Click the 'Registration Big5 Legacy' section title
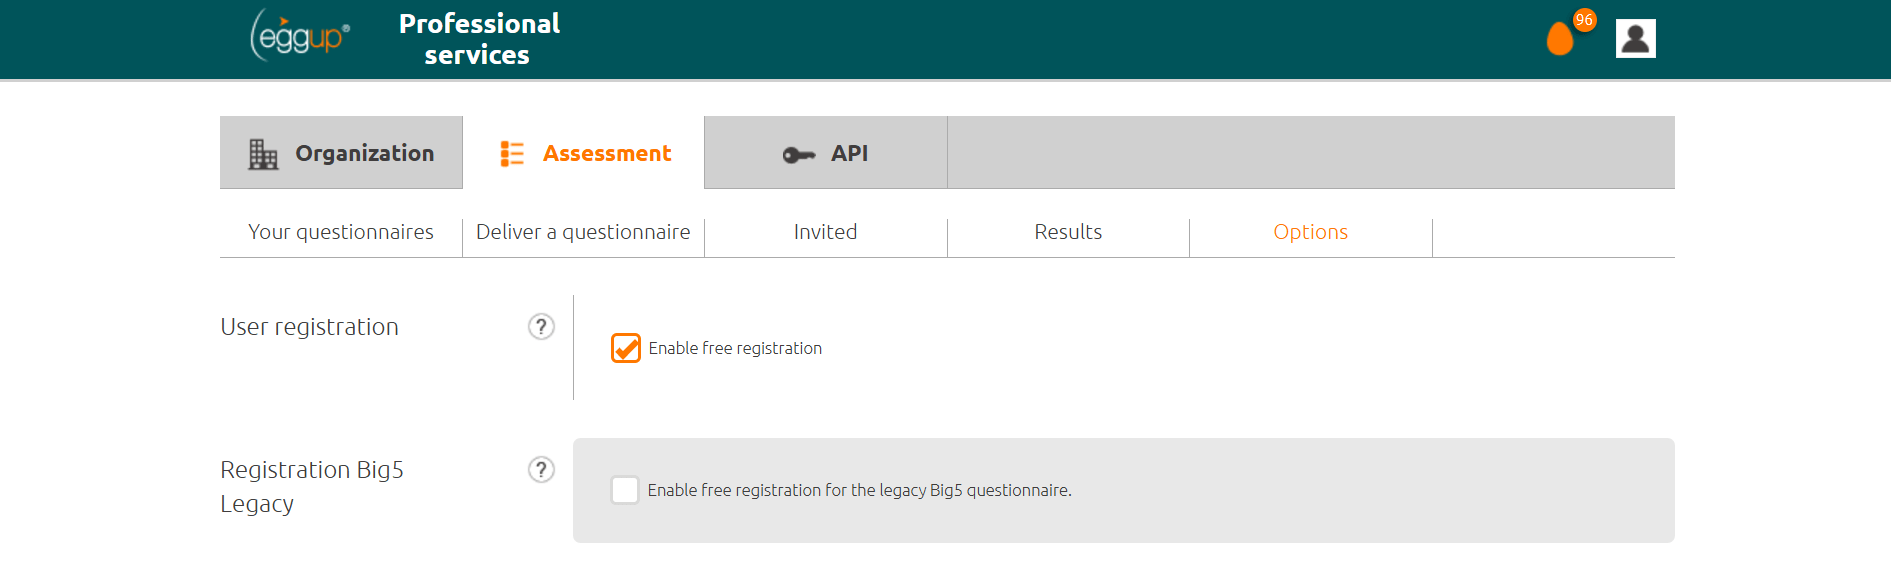Viewport: 1891px width, 570px height. pyautogui.click(x=312, y=487)
